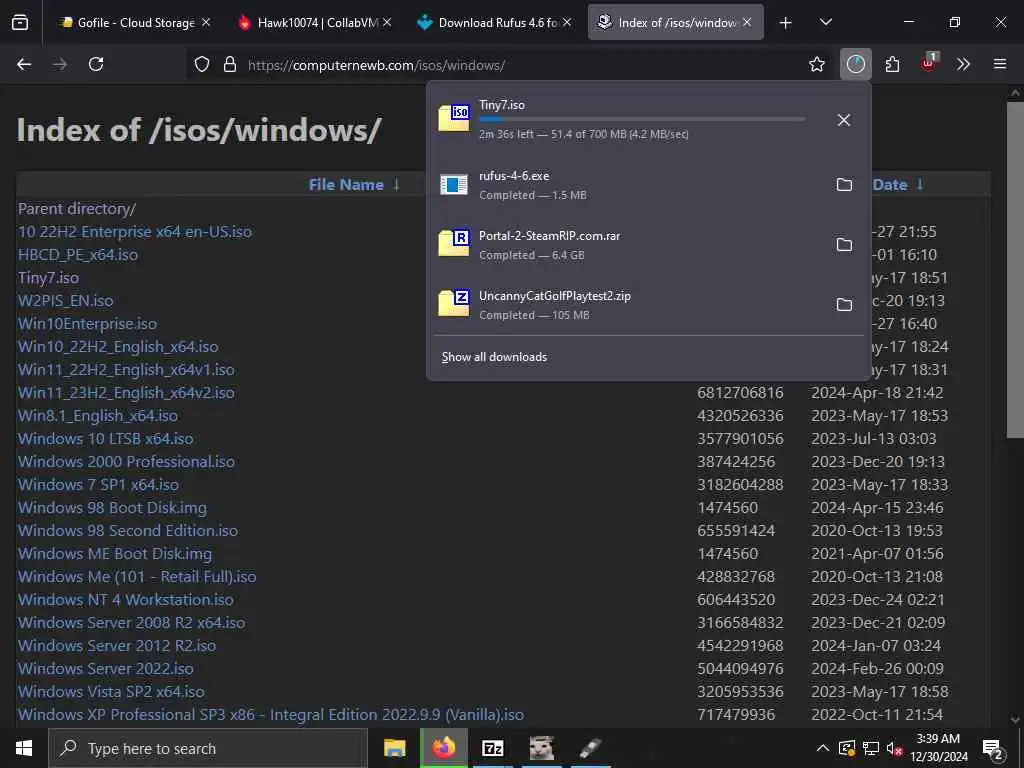This screenshot has width=1024, height=768.
Task: Go back to previous page
Action: pyautogui.click(x=24, y=64)
